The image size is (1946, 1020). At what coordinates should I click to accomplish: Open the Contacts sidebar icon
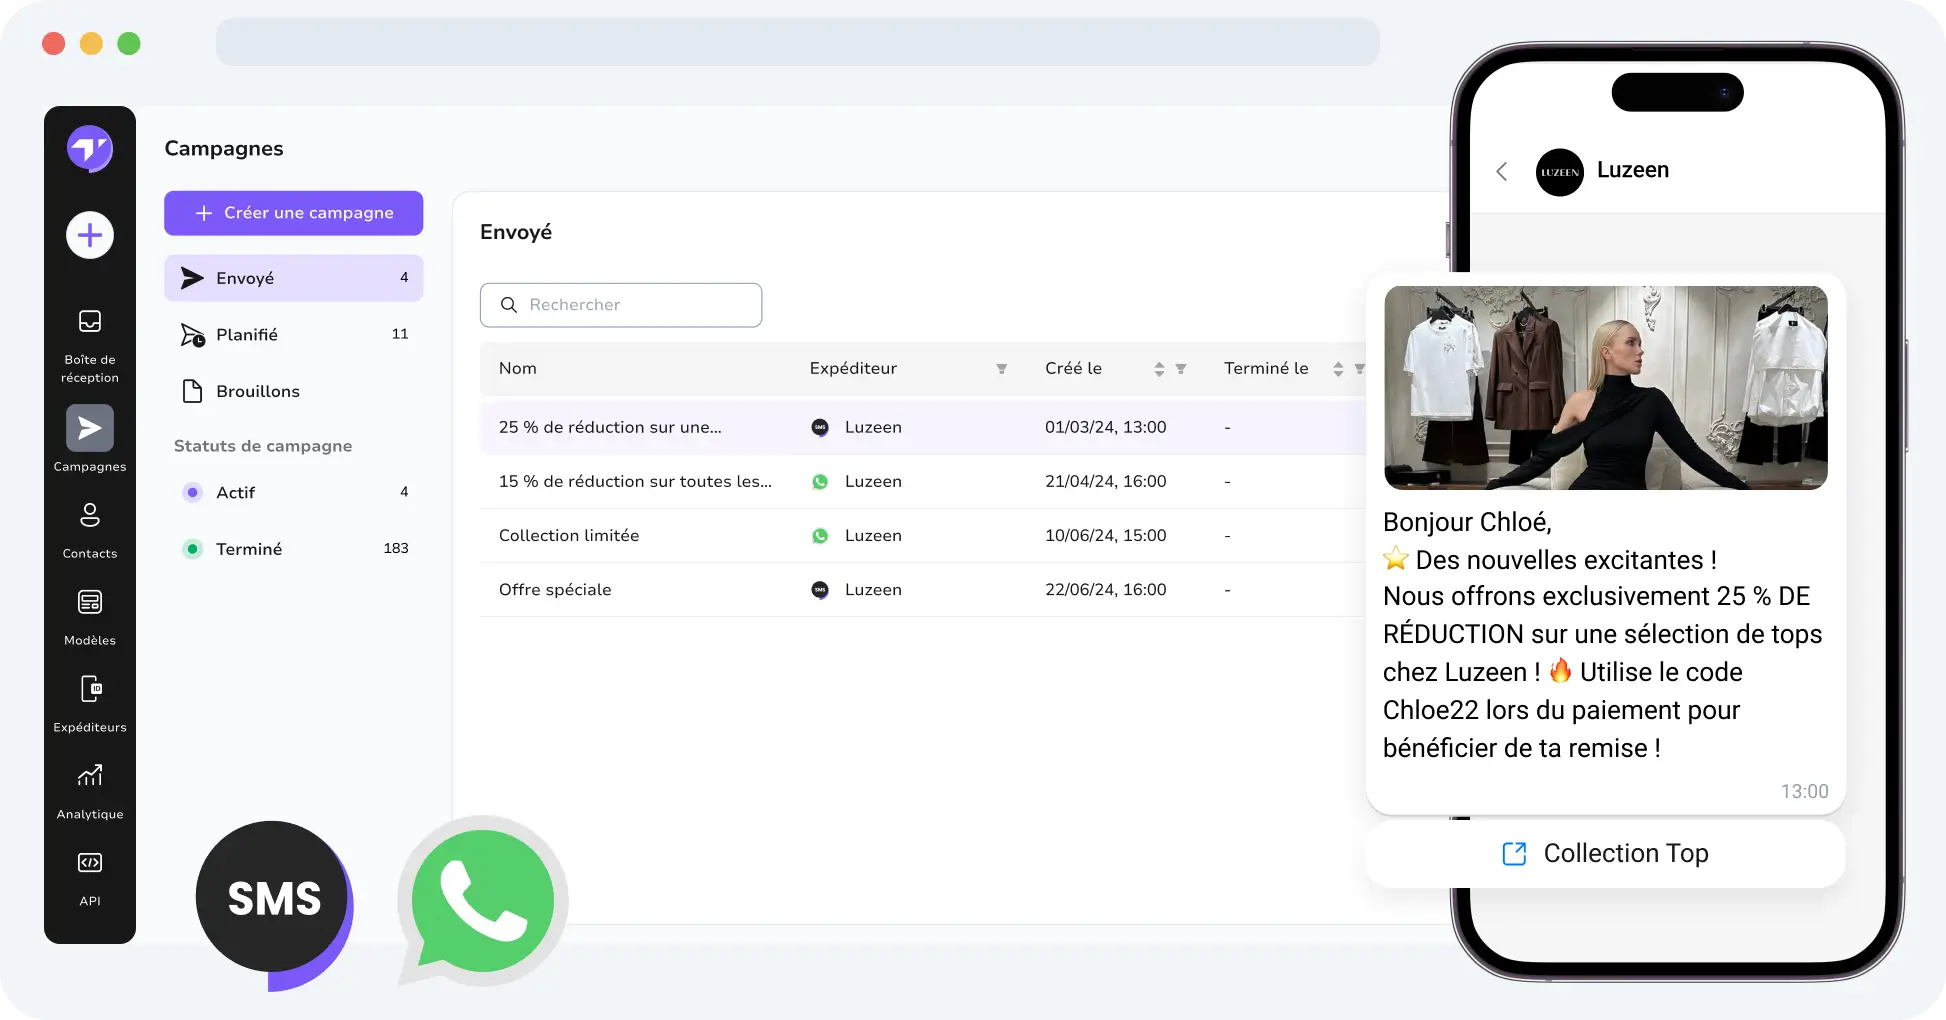(x=90, y=515)
